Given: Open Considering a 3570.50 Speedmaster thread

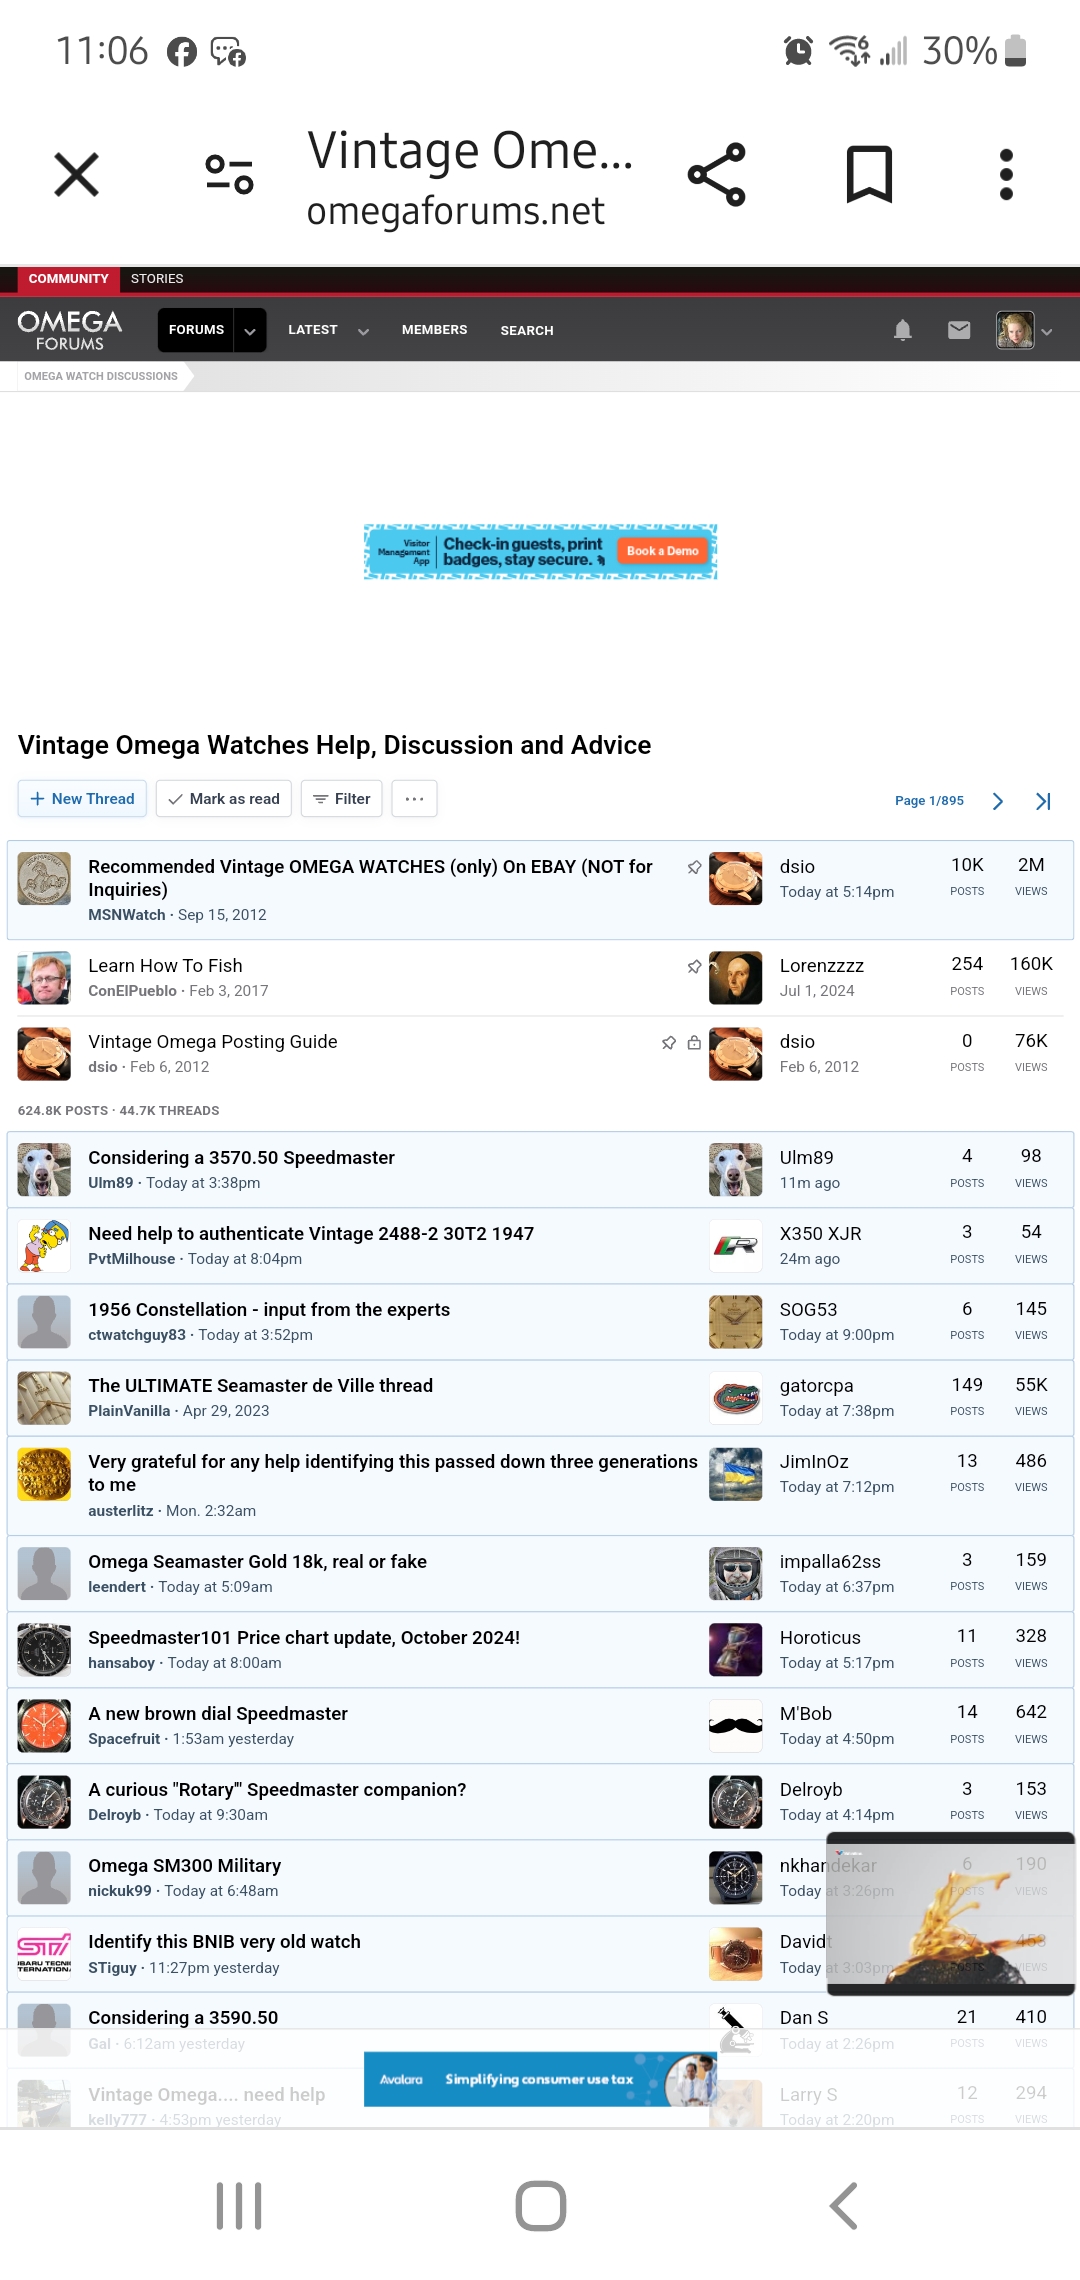Looking at the screenshot, I should 241,1157.
